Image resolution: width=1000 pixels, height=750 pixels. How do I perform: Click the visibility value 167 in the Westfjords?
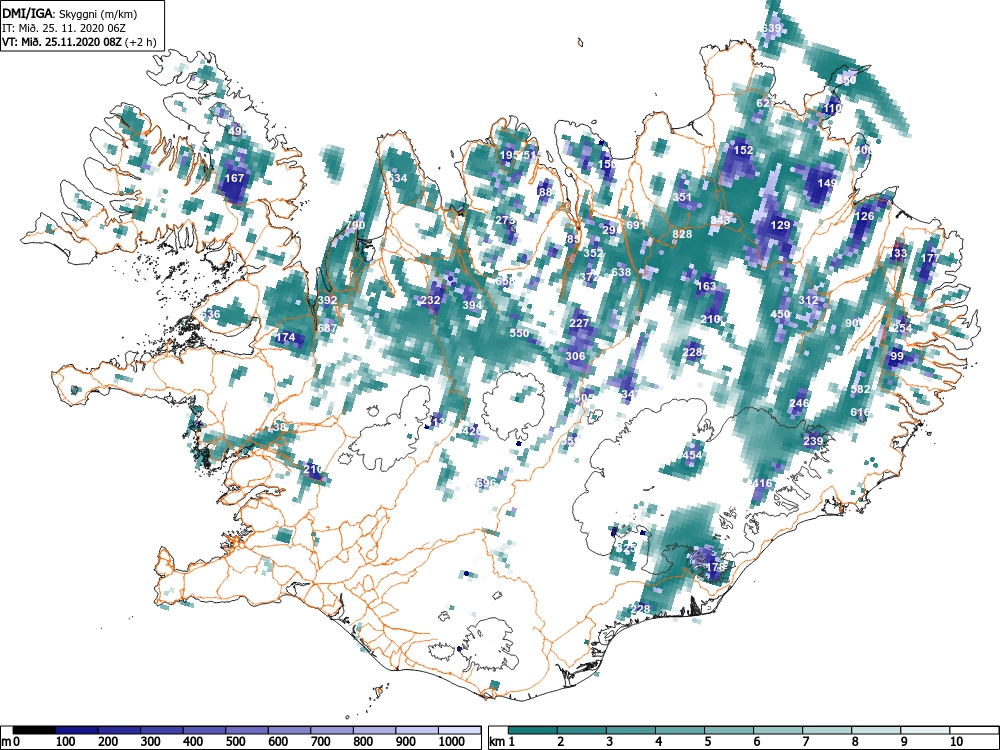point(235,178)
